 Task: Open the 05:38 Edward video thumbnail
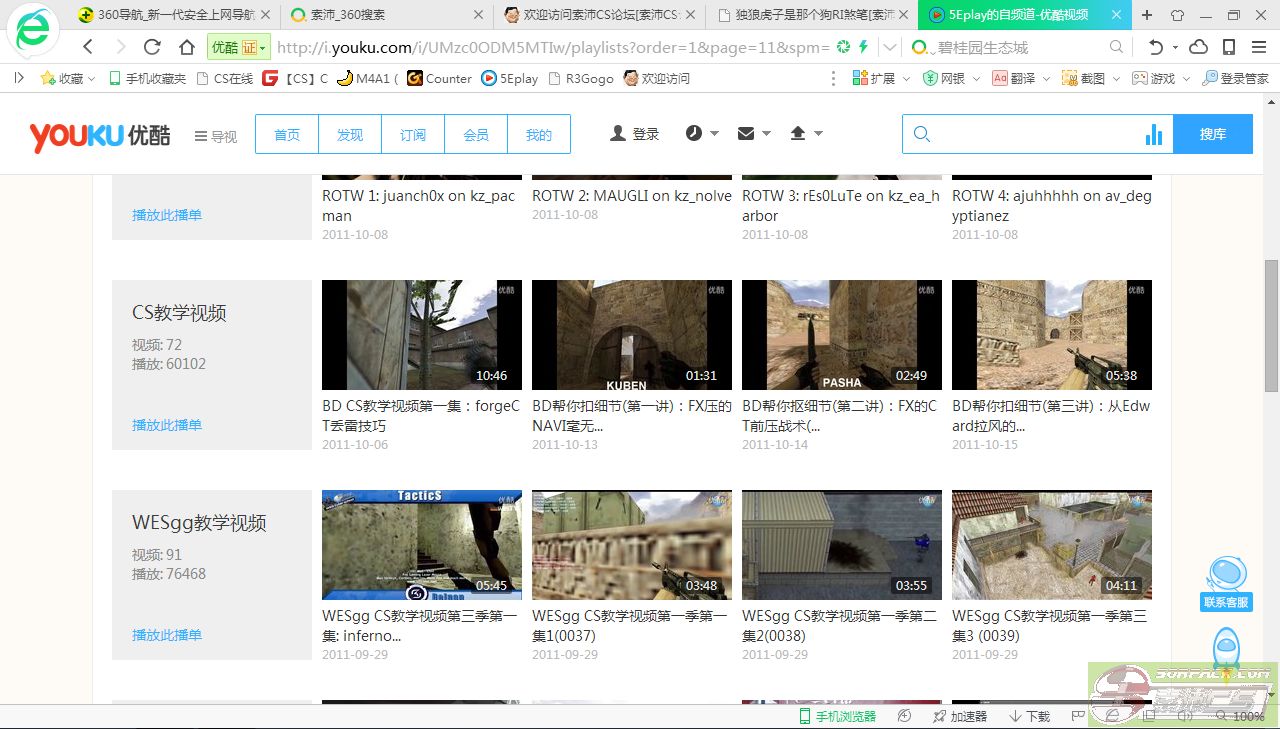(1052, 335)
